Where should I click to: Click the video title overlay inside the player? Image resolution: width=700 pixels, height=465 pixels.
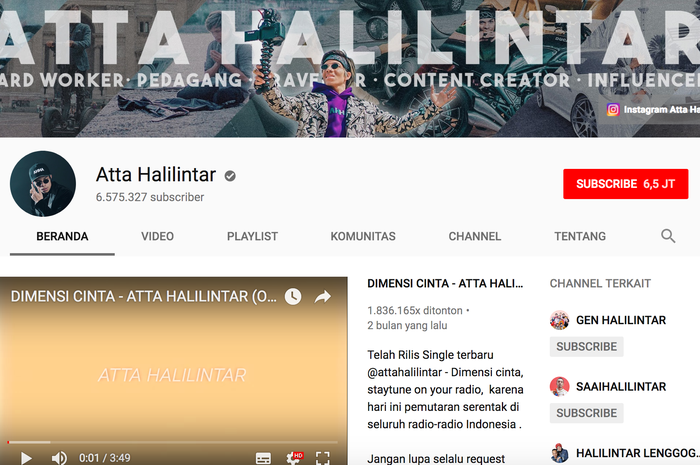coord(144,296)
